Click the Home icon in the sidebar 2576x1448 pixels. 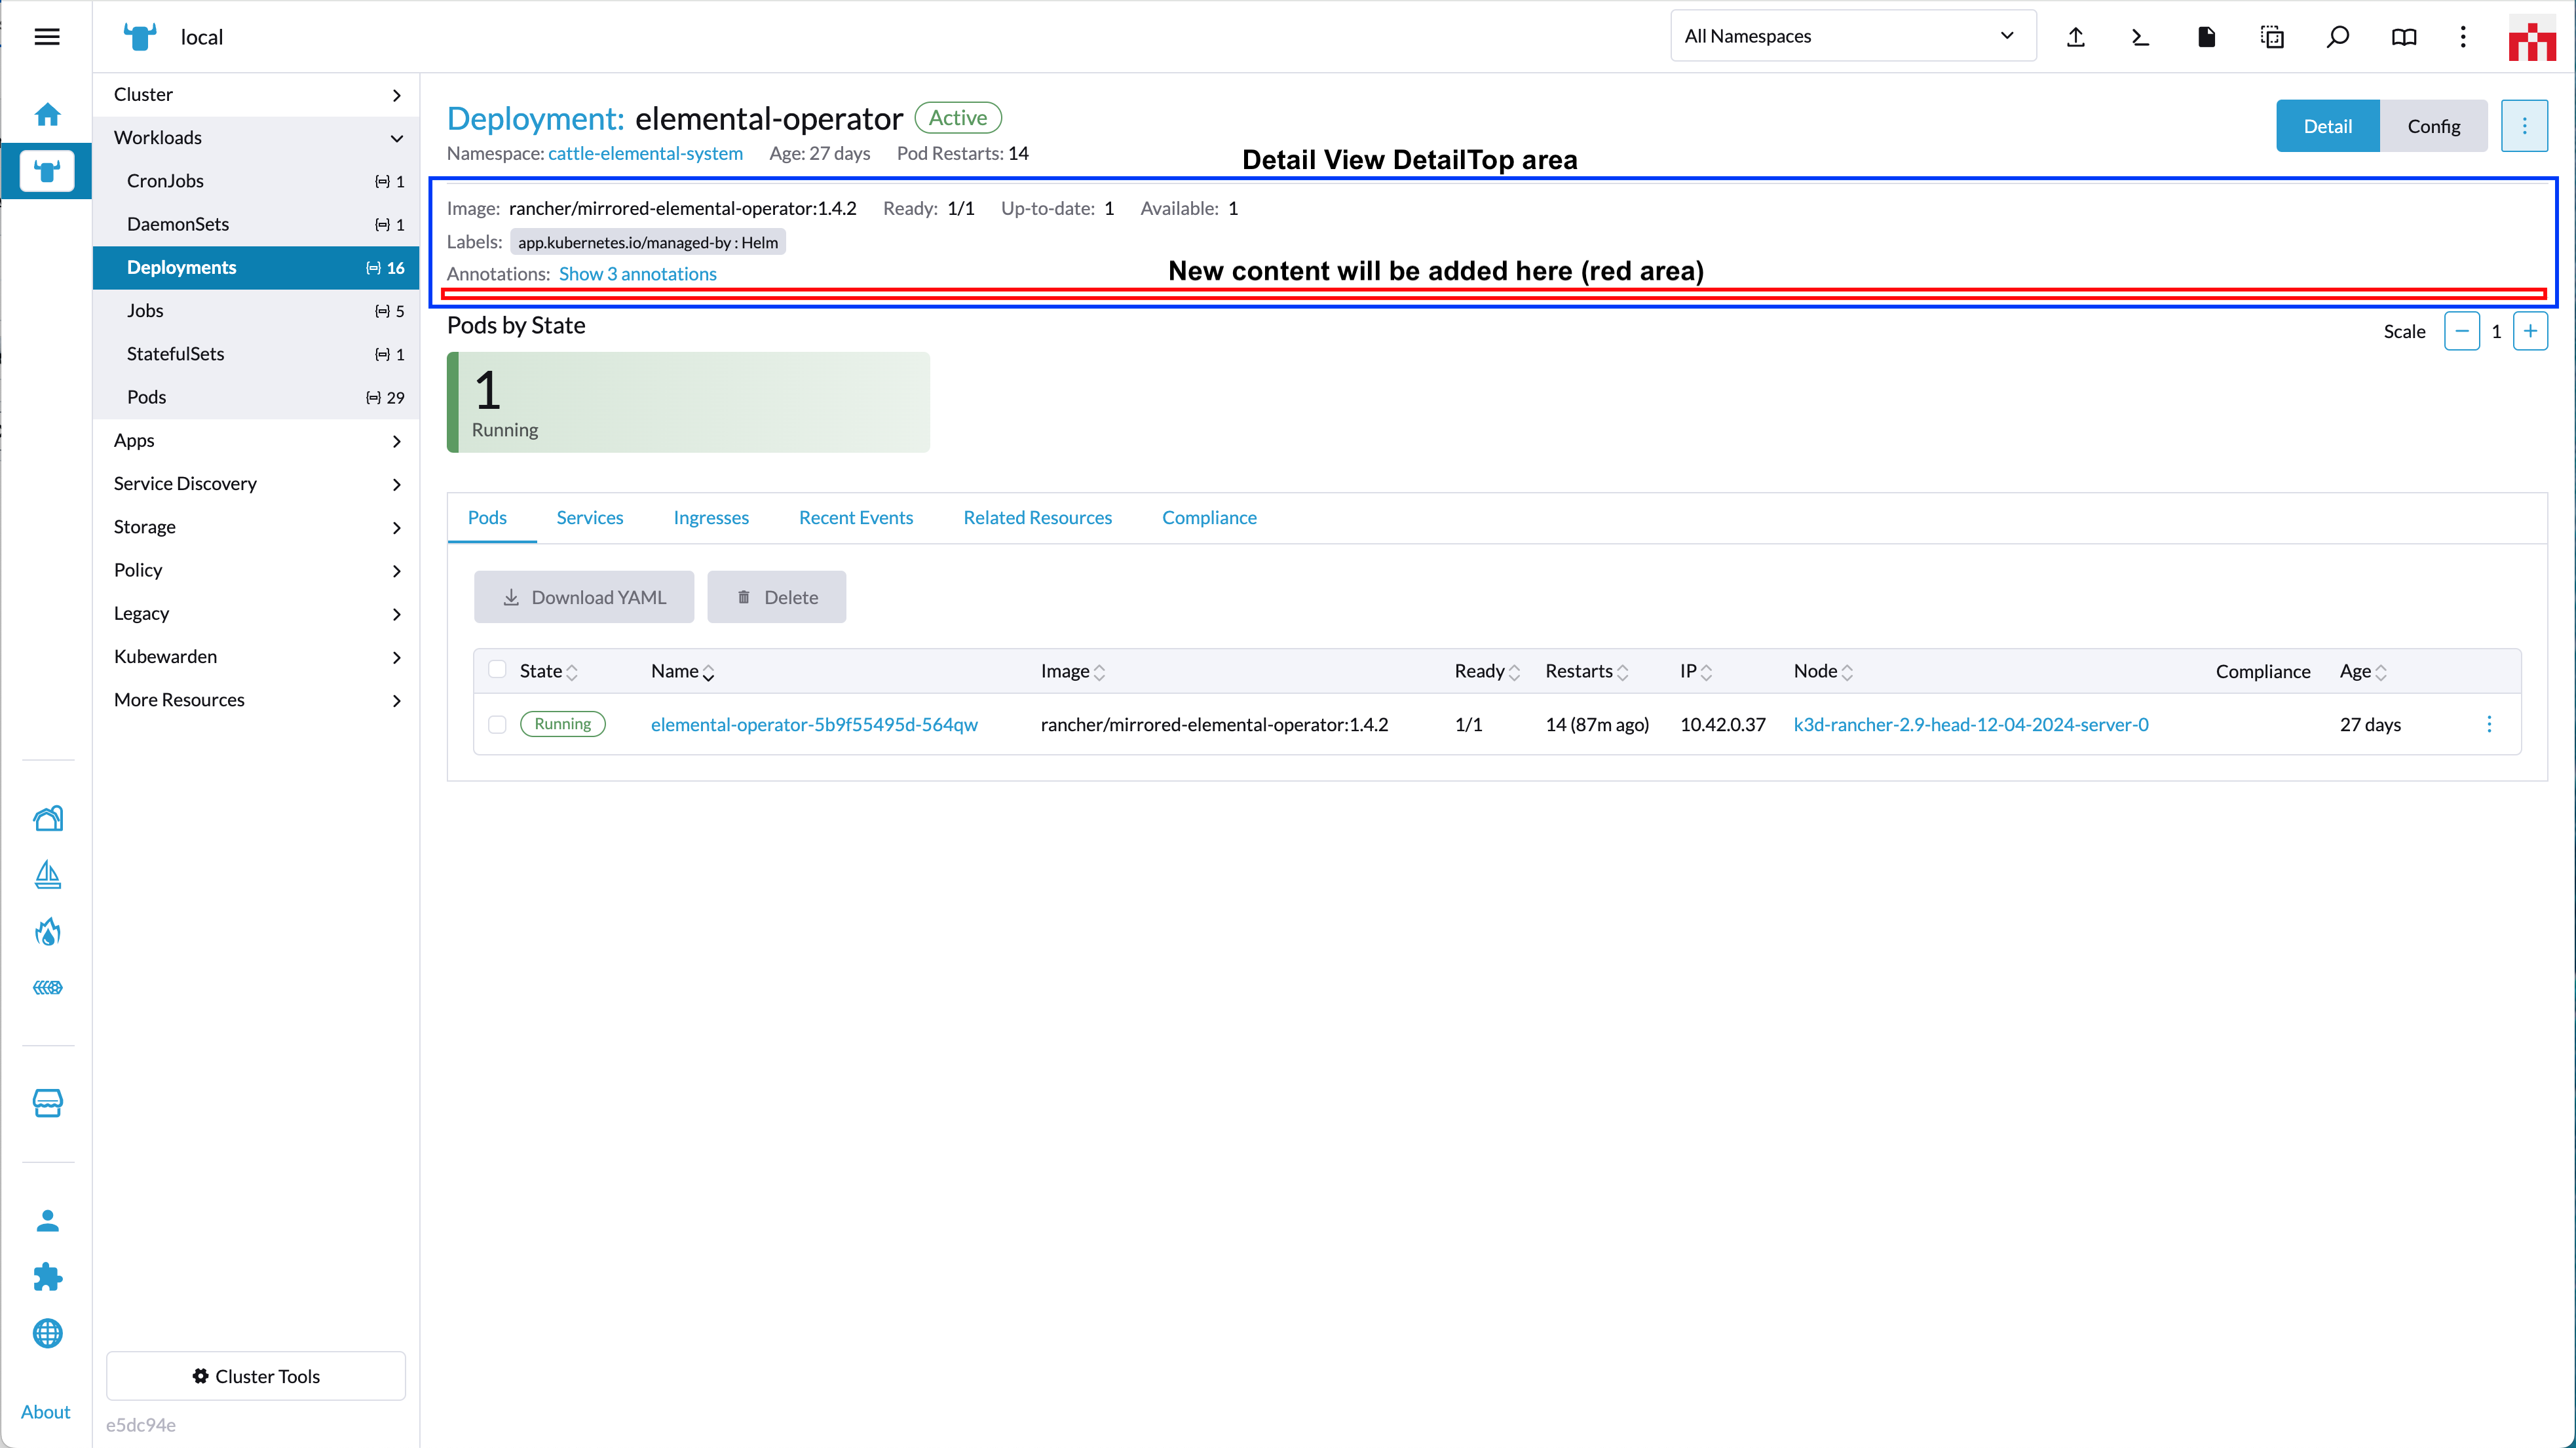47,114
